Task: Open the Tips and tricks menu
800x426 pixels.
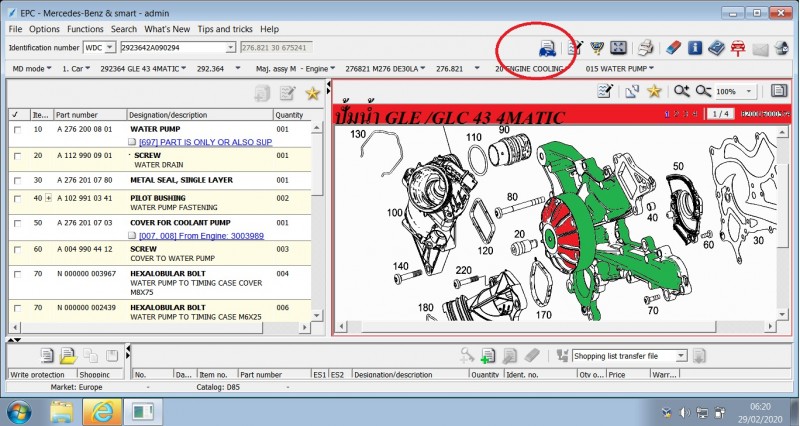Action: [x=225, y=29]
